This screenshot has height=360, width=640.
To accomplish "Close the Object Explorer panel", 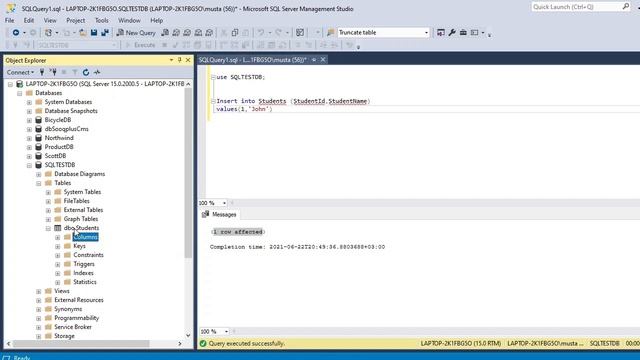I will (x=188, y=60).
